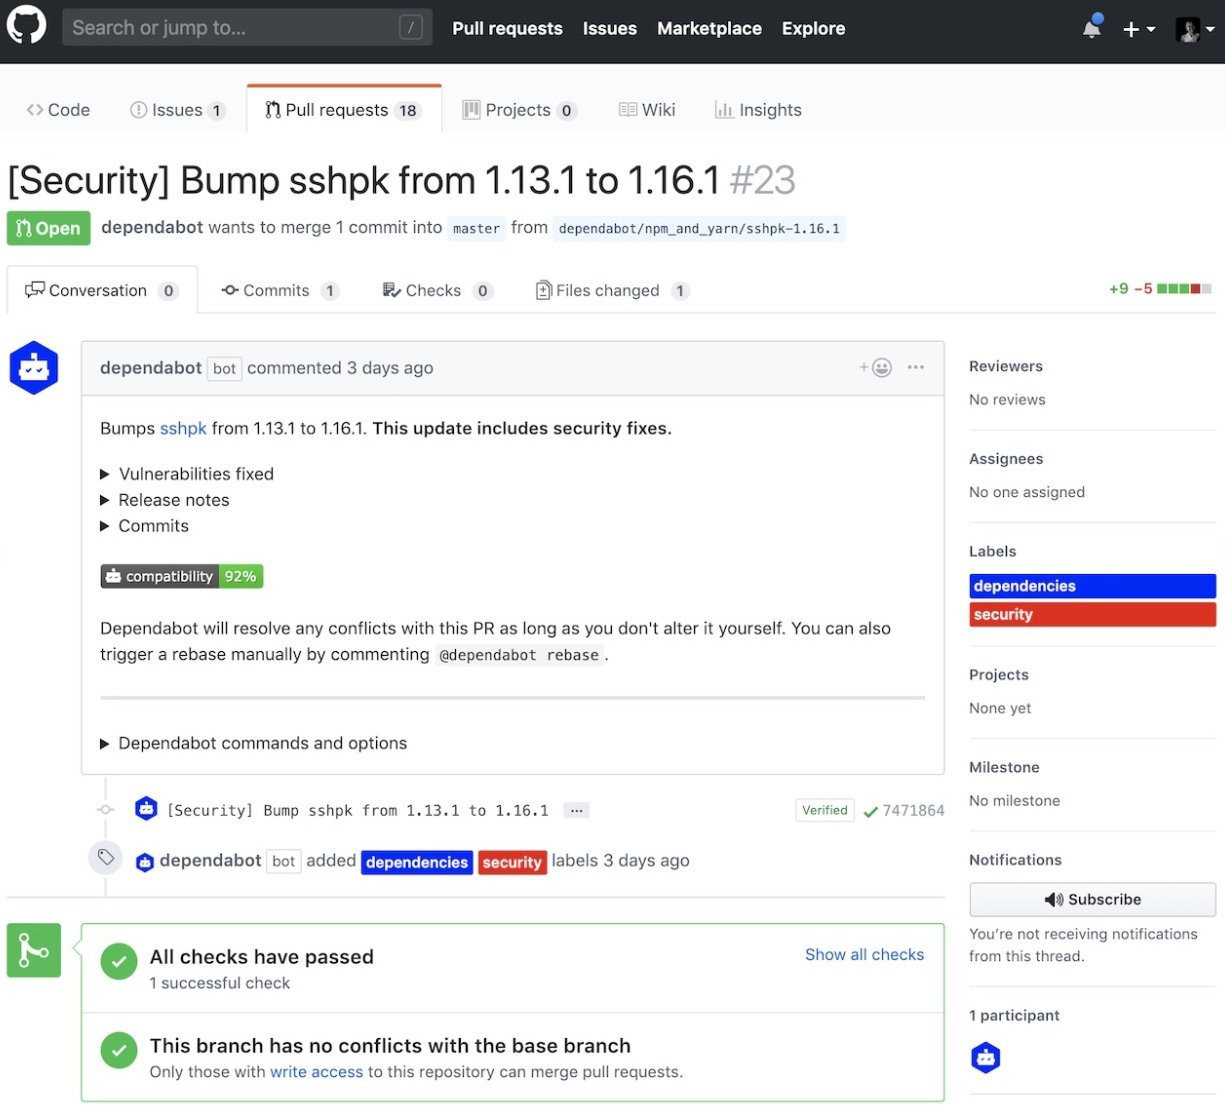
Task: Expand Dependabot commands and options
Action: [x=253, y=743]
